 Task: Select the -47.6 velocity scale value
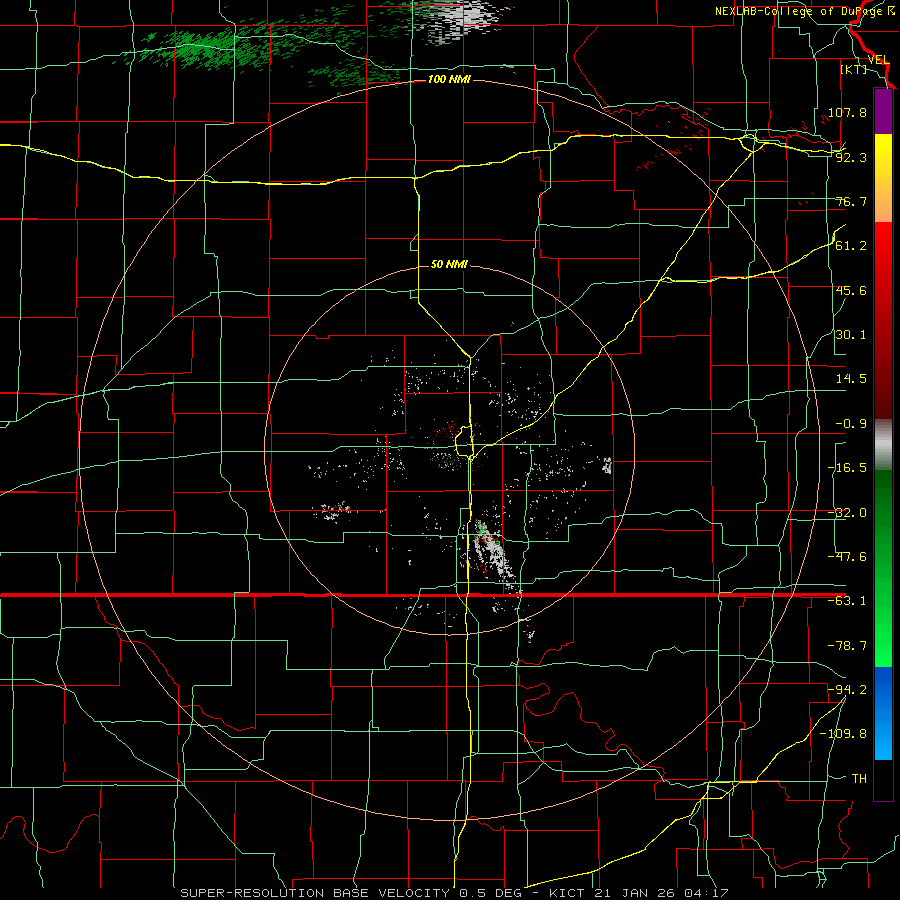tap(847, 557)
